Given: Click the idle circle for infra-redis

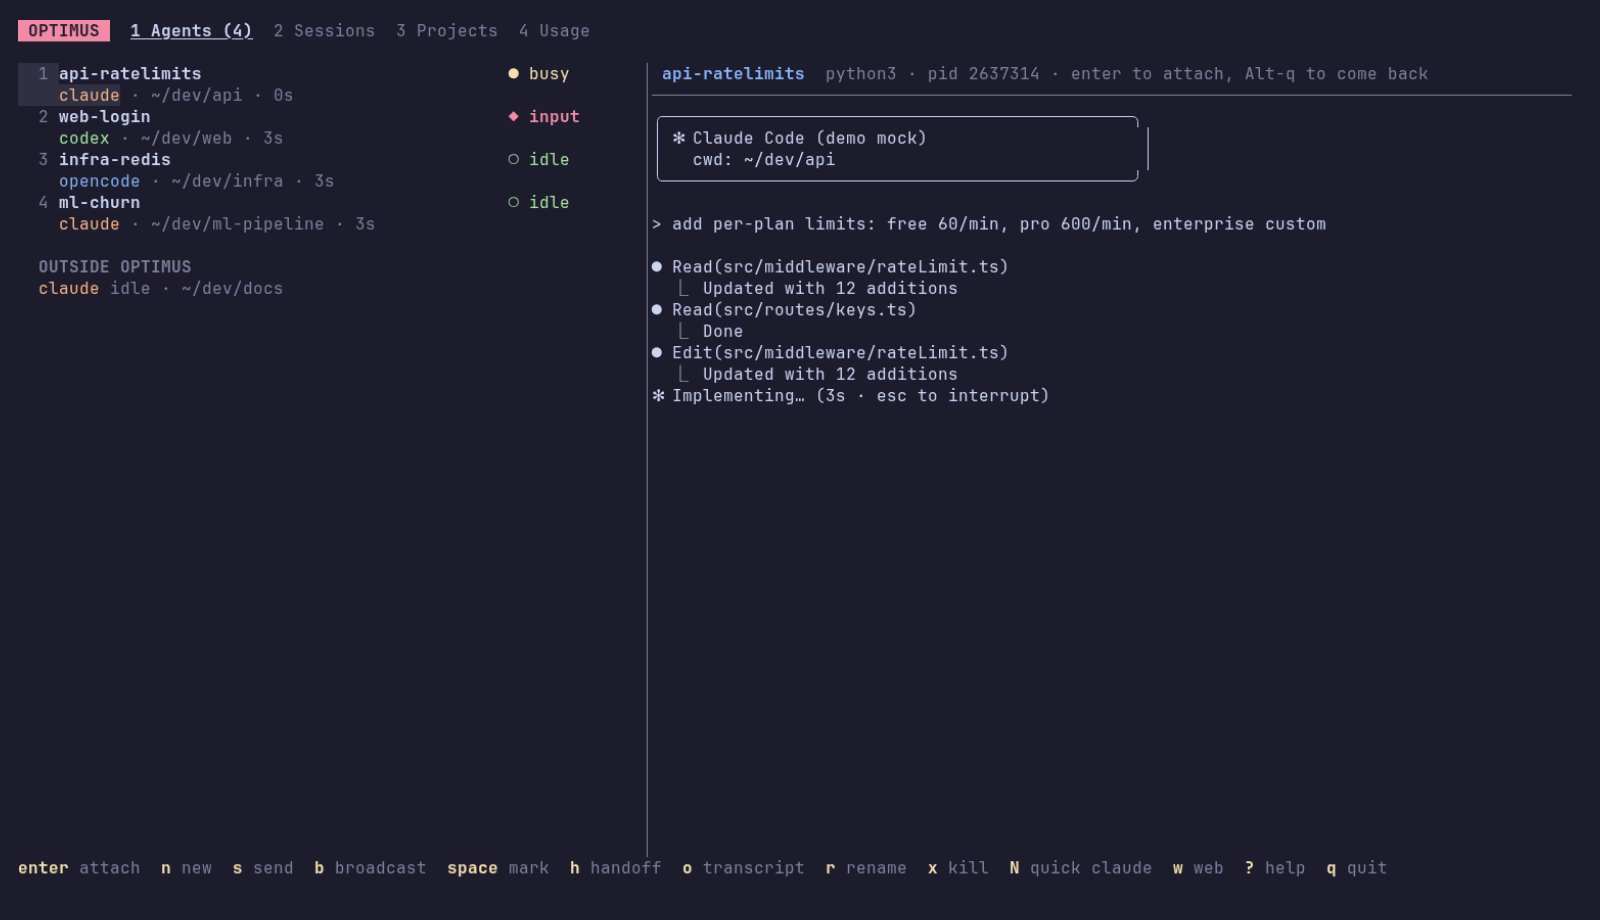Looking at the screenshot, I should 514,160.
